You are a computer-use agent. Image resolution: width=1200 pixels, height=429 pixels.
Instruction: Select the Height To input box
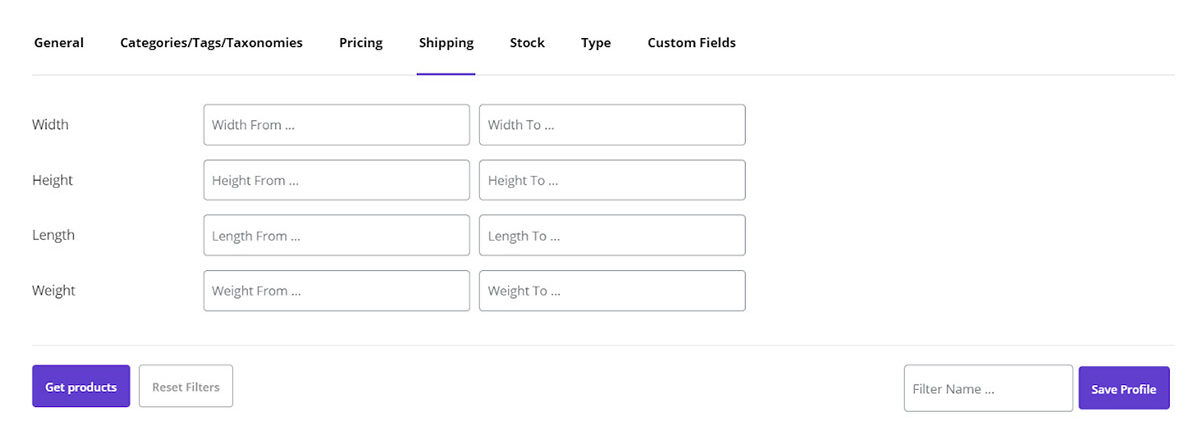[612, 180]
